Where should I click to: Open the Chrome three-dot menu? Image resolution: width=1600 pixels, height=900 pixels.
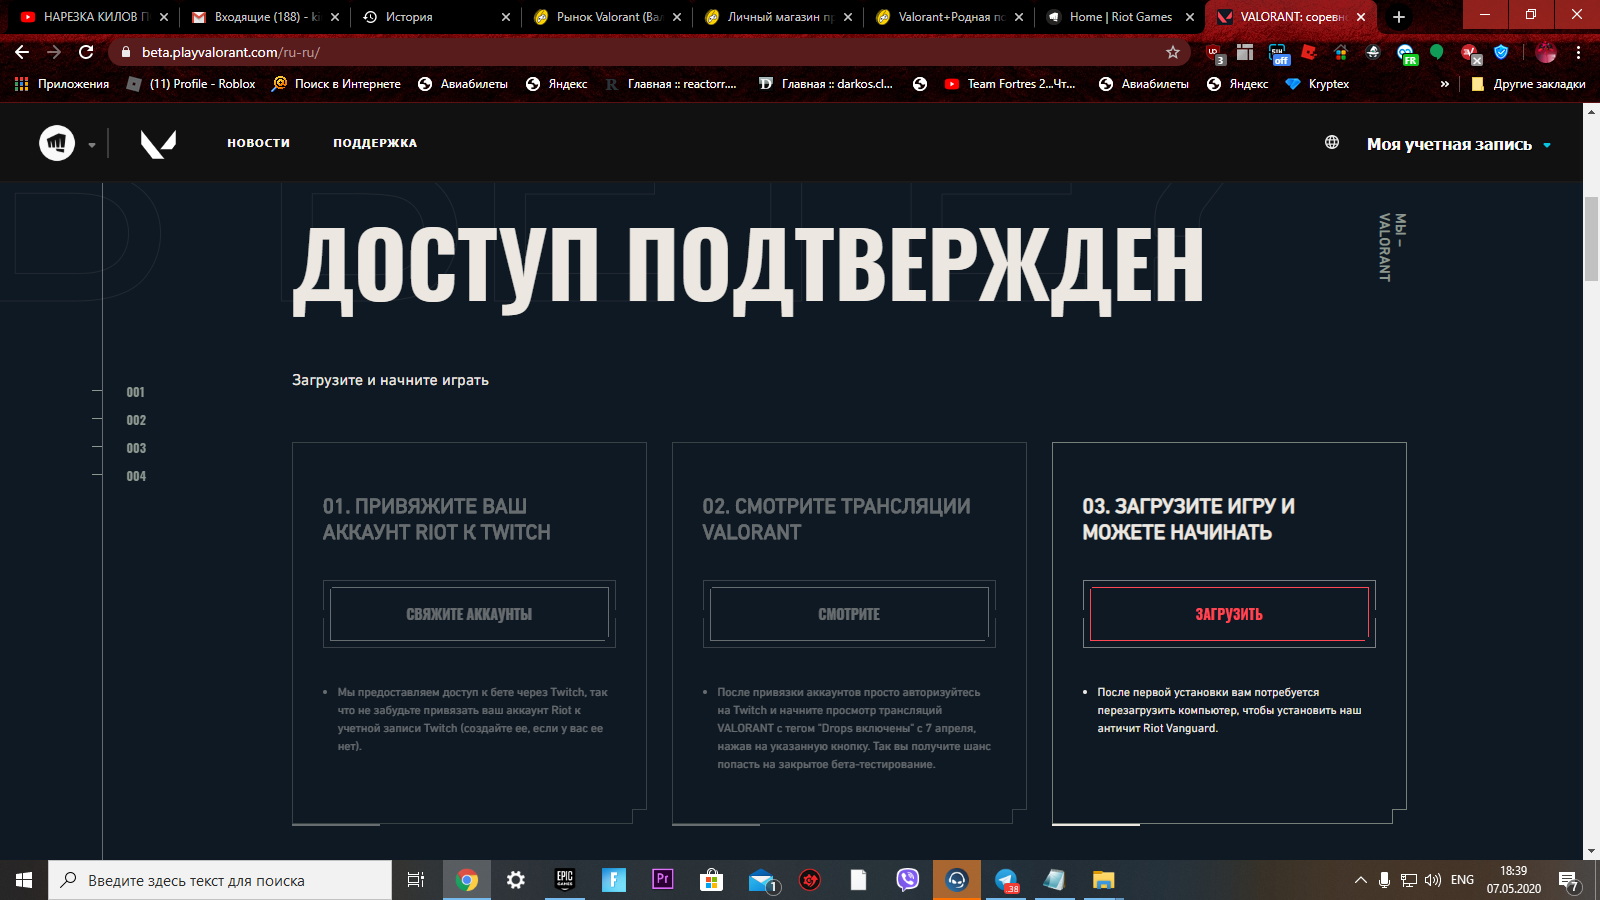(1579, 52)
